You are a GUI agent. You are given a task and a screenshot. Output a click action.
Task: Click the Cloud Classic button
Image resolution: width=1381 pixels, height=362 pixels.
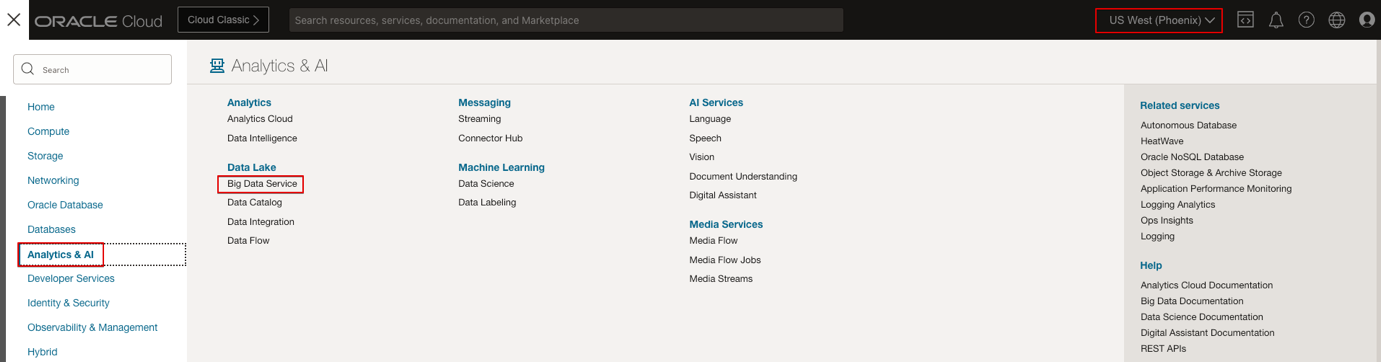point(223,20)
